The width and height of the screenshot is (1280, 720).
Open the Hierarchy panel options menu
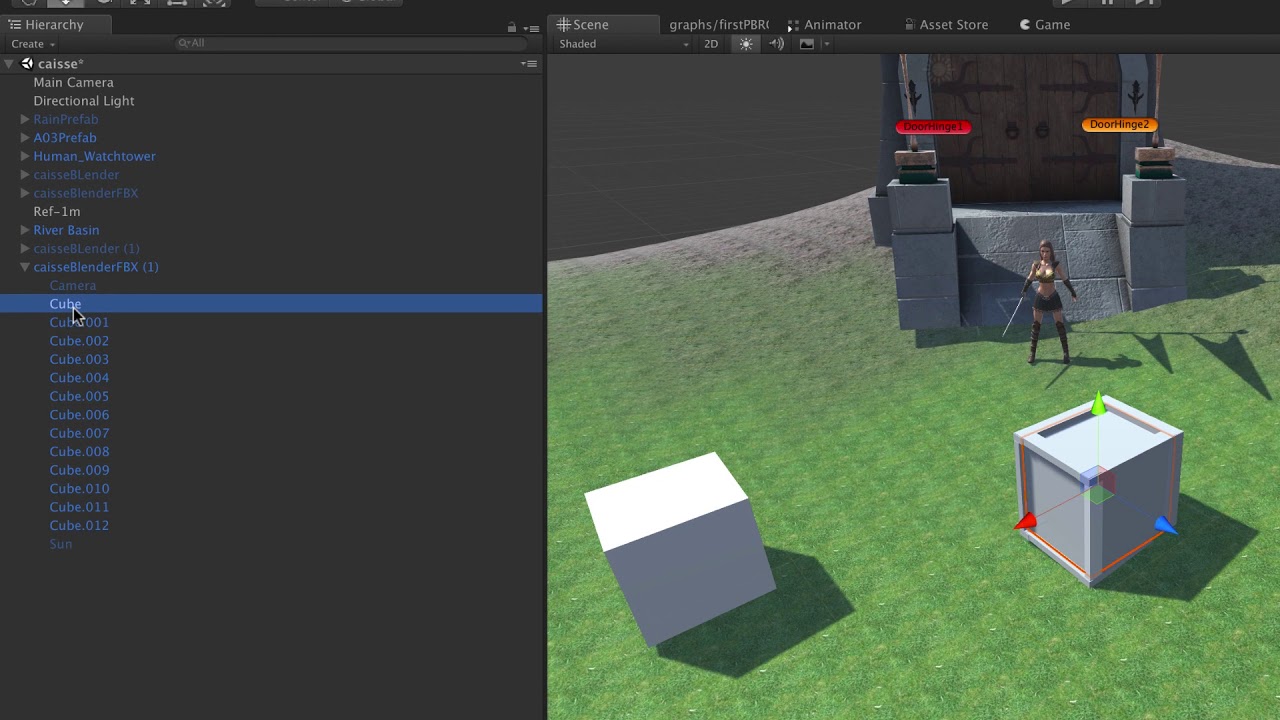tap(531, 27)
